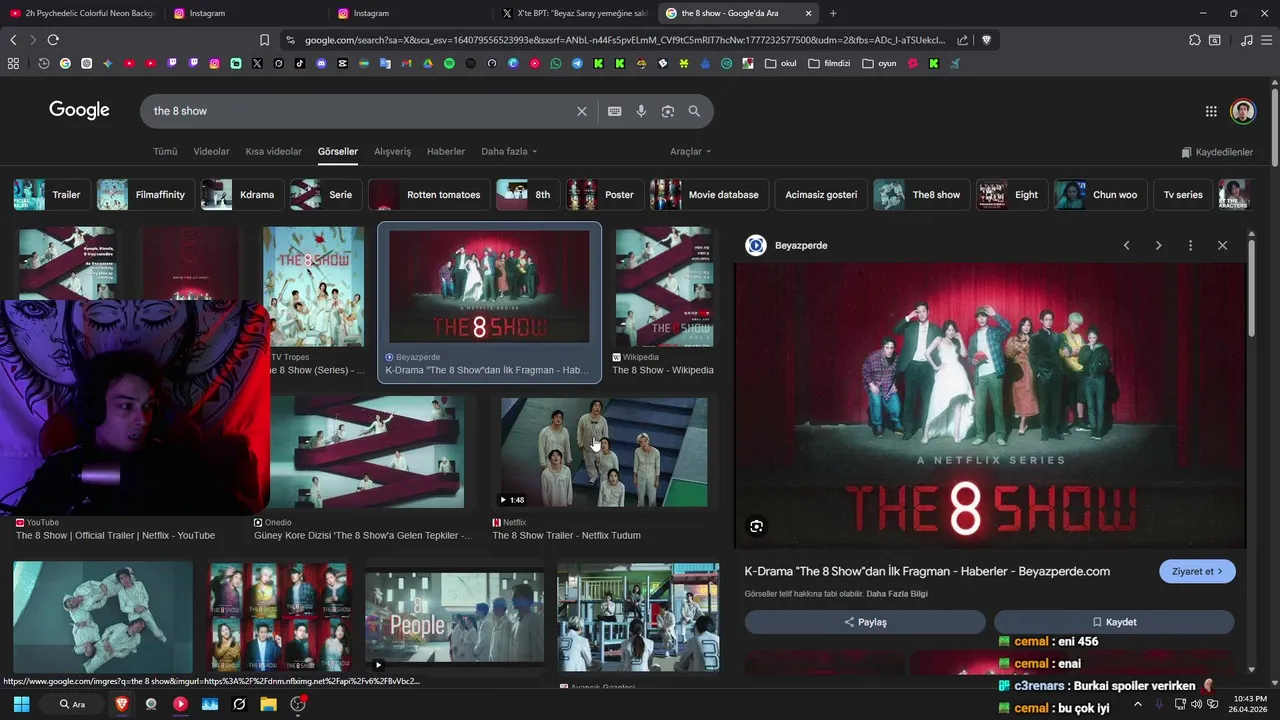Open the filmdizi bookmarks folder
1280x720 pixels.
[x=828, y=63]
